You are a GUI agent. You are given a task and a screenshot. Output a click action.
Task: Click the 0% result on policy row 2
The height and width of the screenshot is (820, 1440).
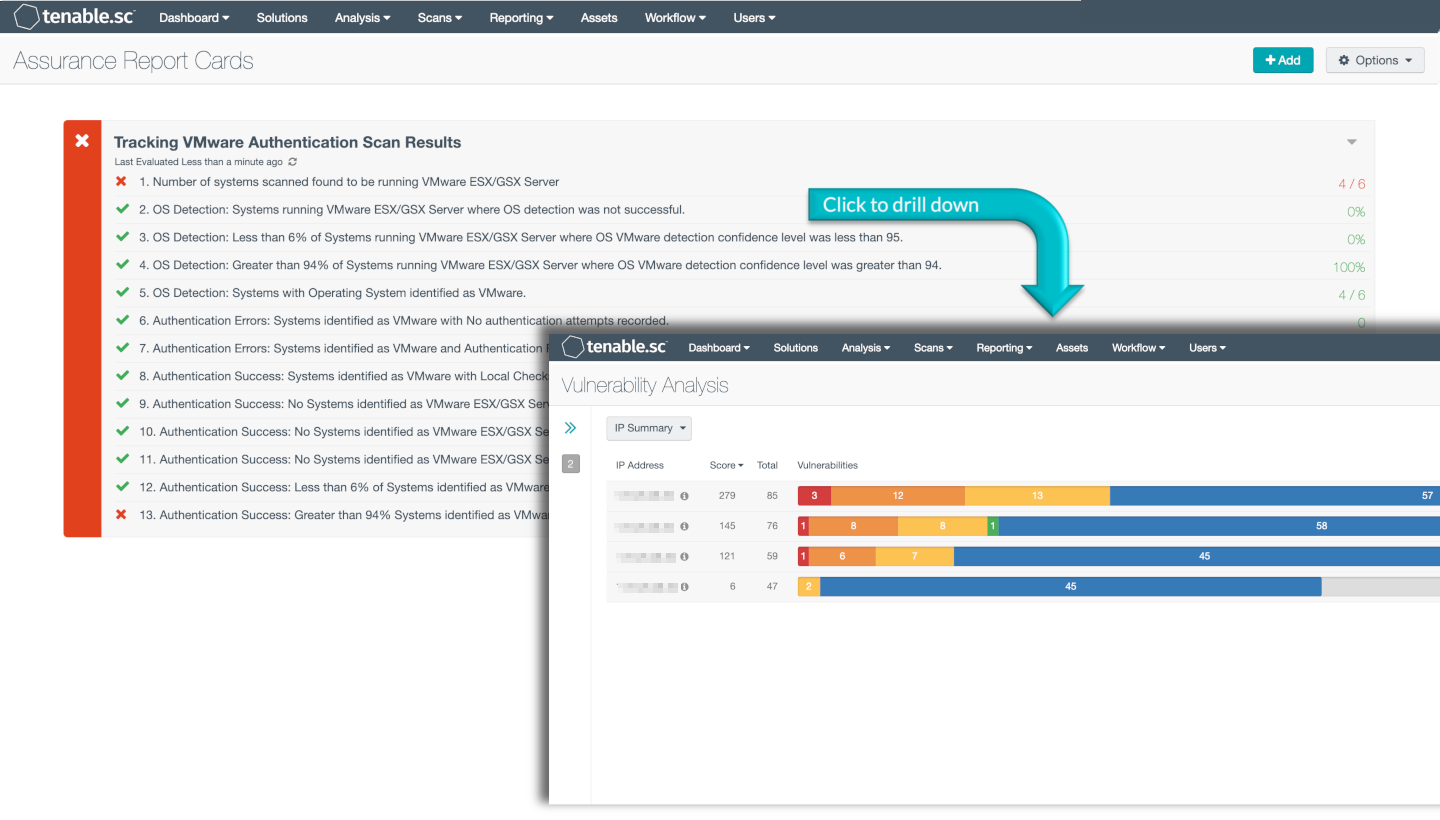click(1356, 212)
